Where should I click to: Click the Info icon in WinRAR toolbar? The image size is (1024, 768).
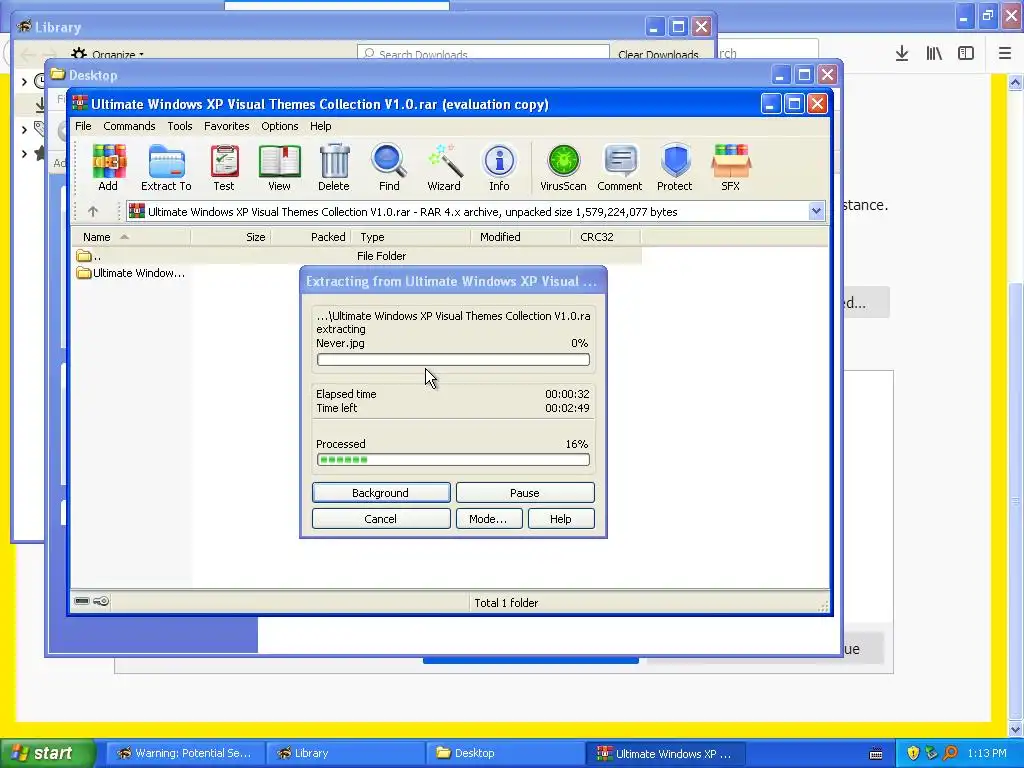(x=500, y=168)
